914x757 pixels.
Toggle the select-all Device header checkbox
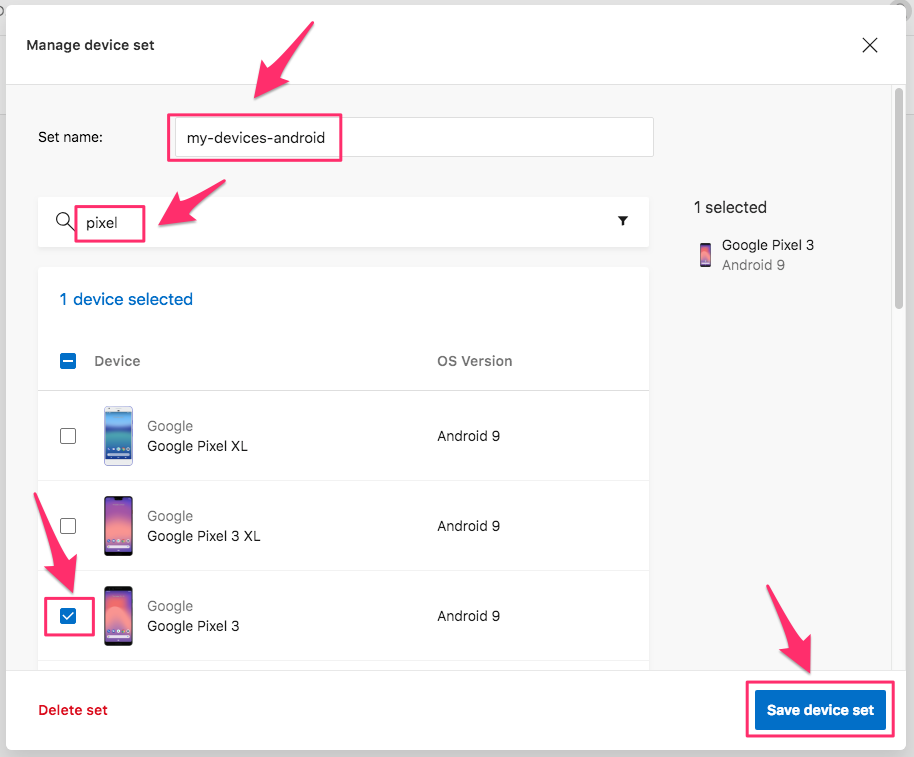click(68, 361)
